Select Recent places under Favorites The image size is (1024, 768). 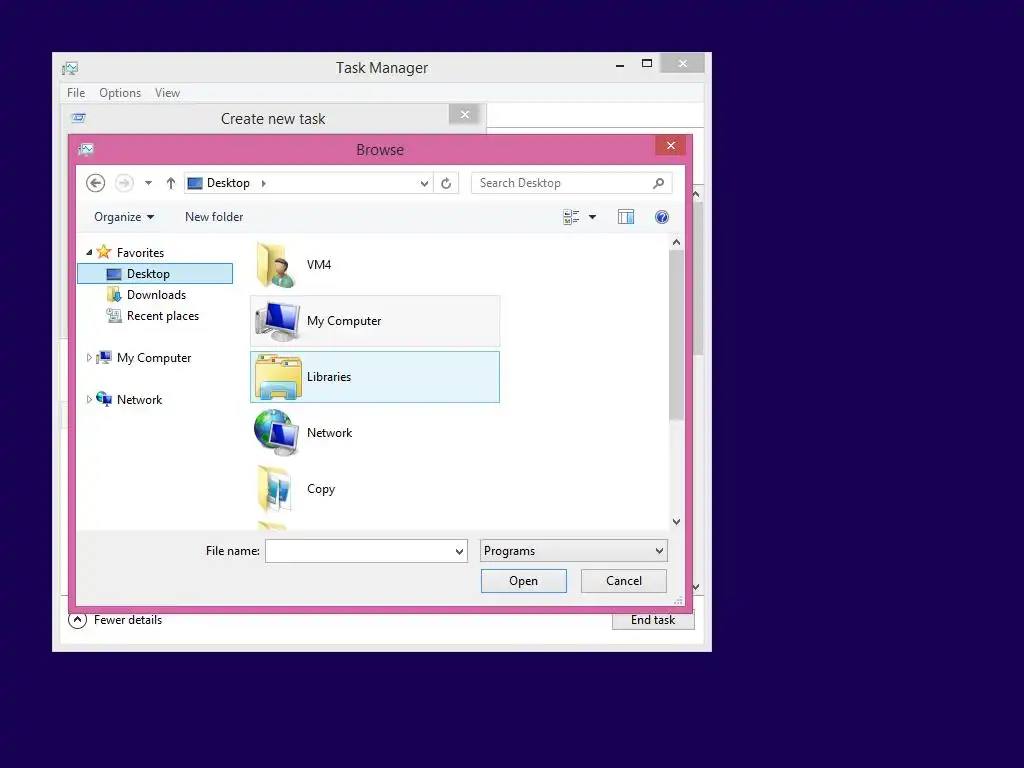(x=163, y=316)
